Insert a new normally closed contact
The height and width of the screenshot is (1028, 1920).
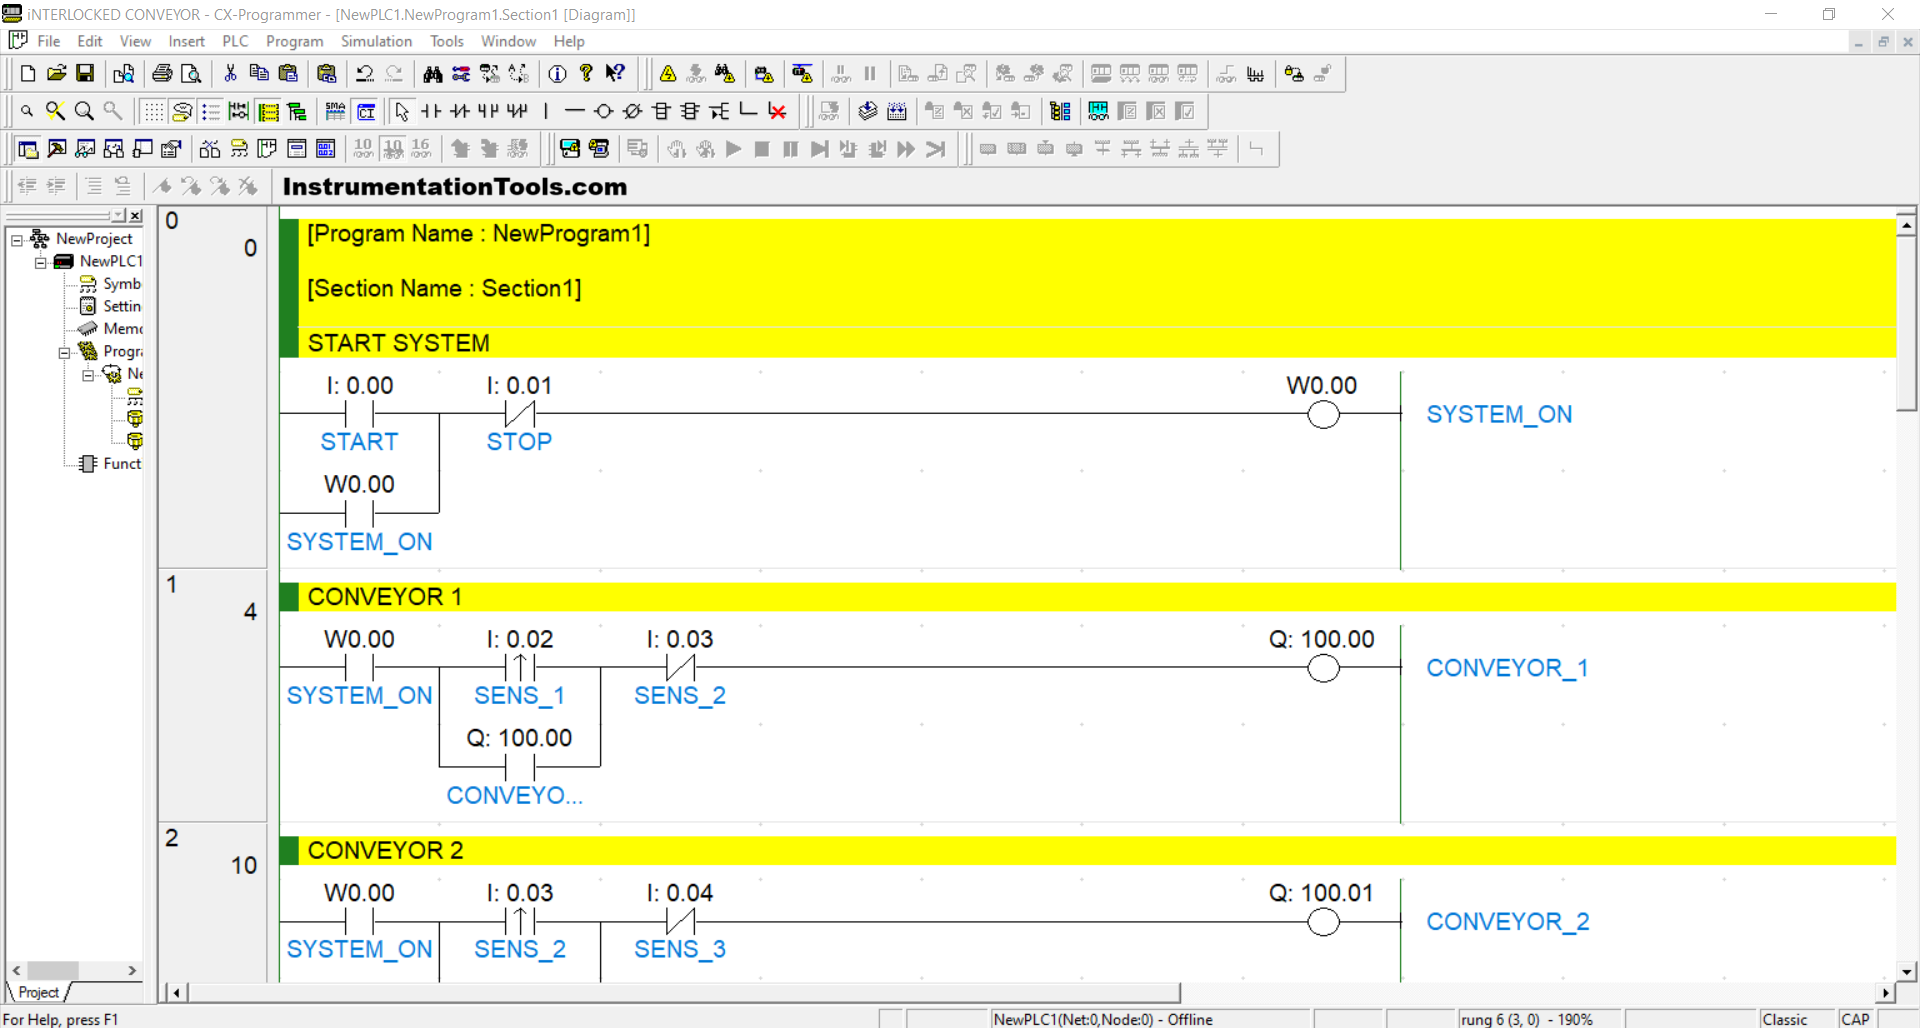click(x=460, y=111)
